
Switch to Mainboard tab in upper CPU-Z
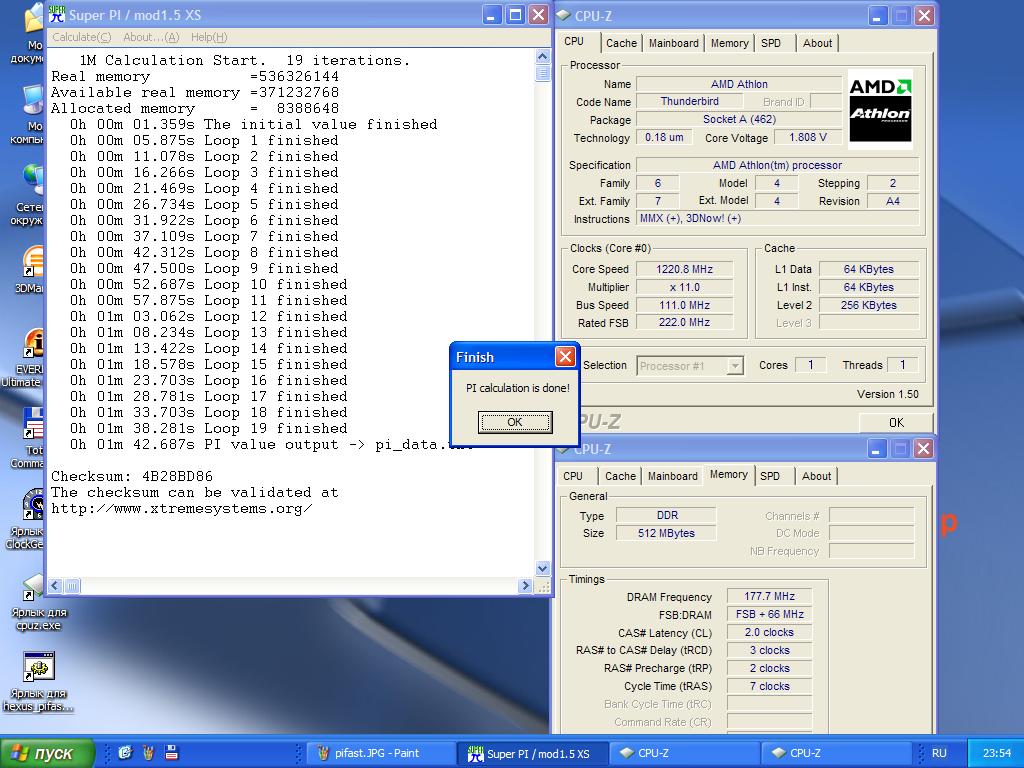coord(673,43)
